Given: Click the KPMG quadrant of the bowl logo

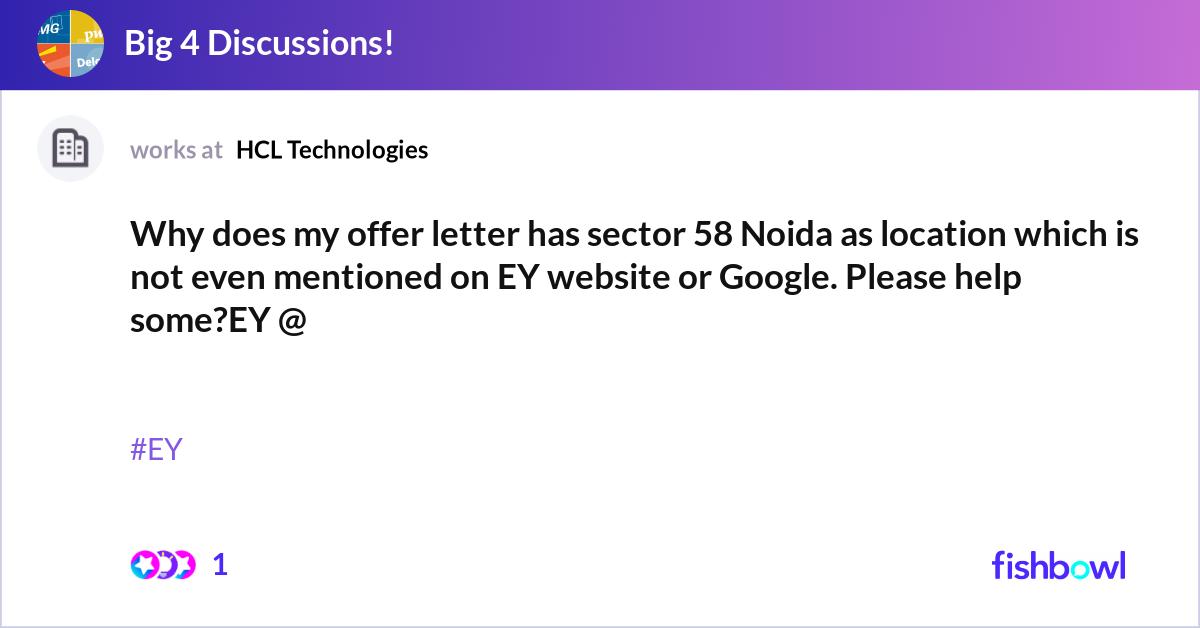Looking at the screenshot, I should click(x=55, y=30).
